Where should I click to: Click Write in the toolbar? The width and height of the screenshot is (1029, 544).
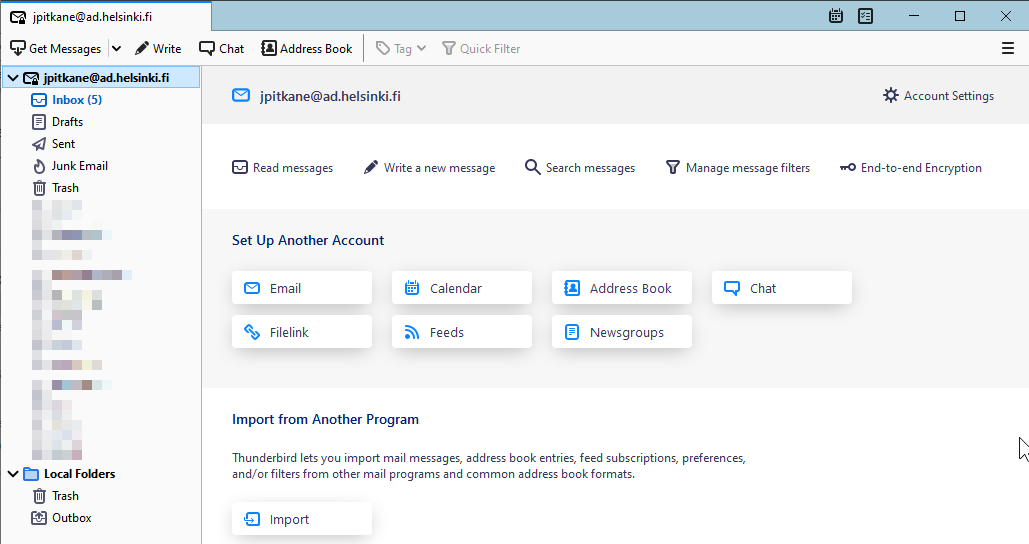158,49
